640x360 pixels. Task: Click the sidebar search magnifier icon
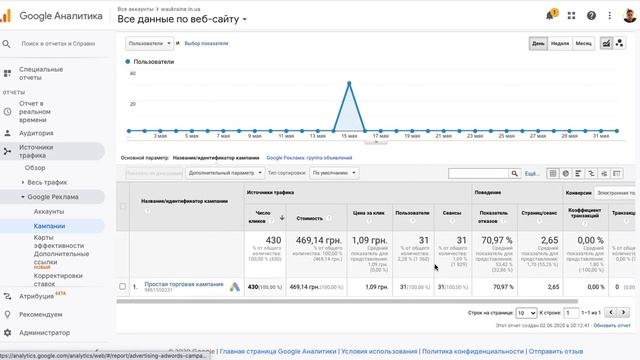point(6,43)
